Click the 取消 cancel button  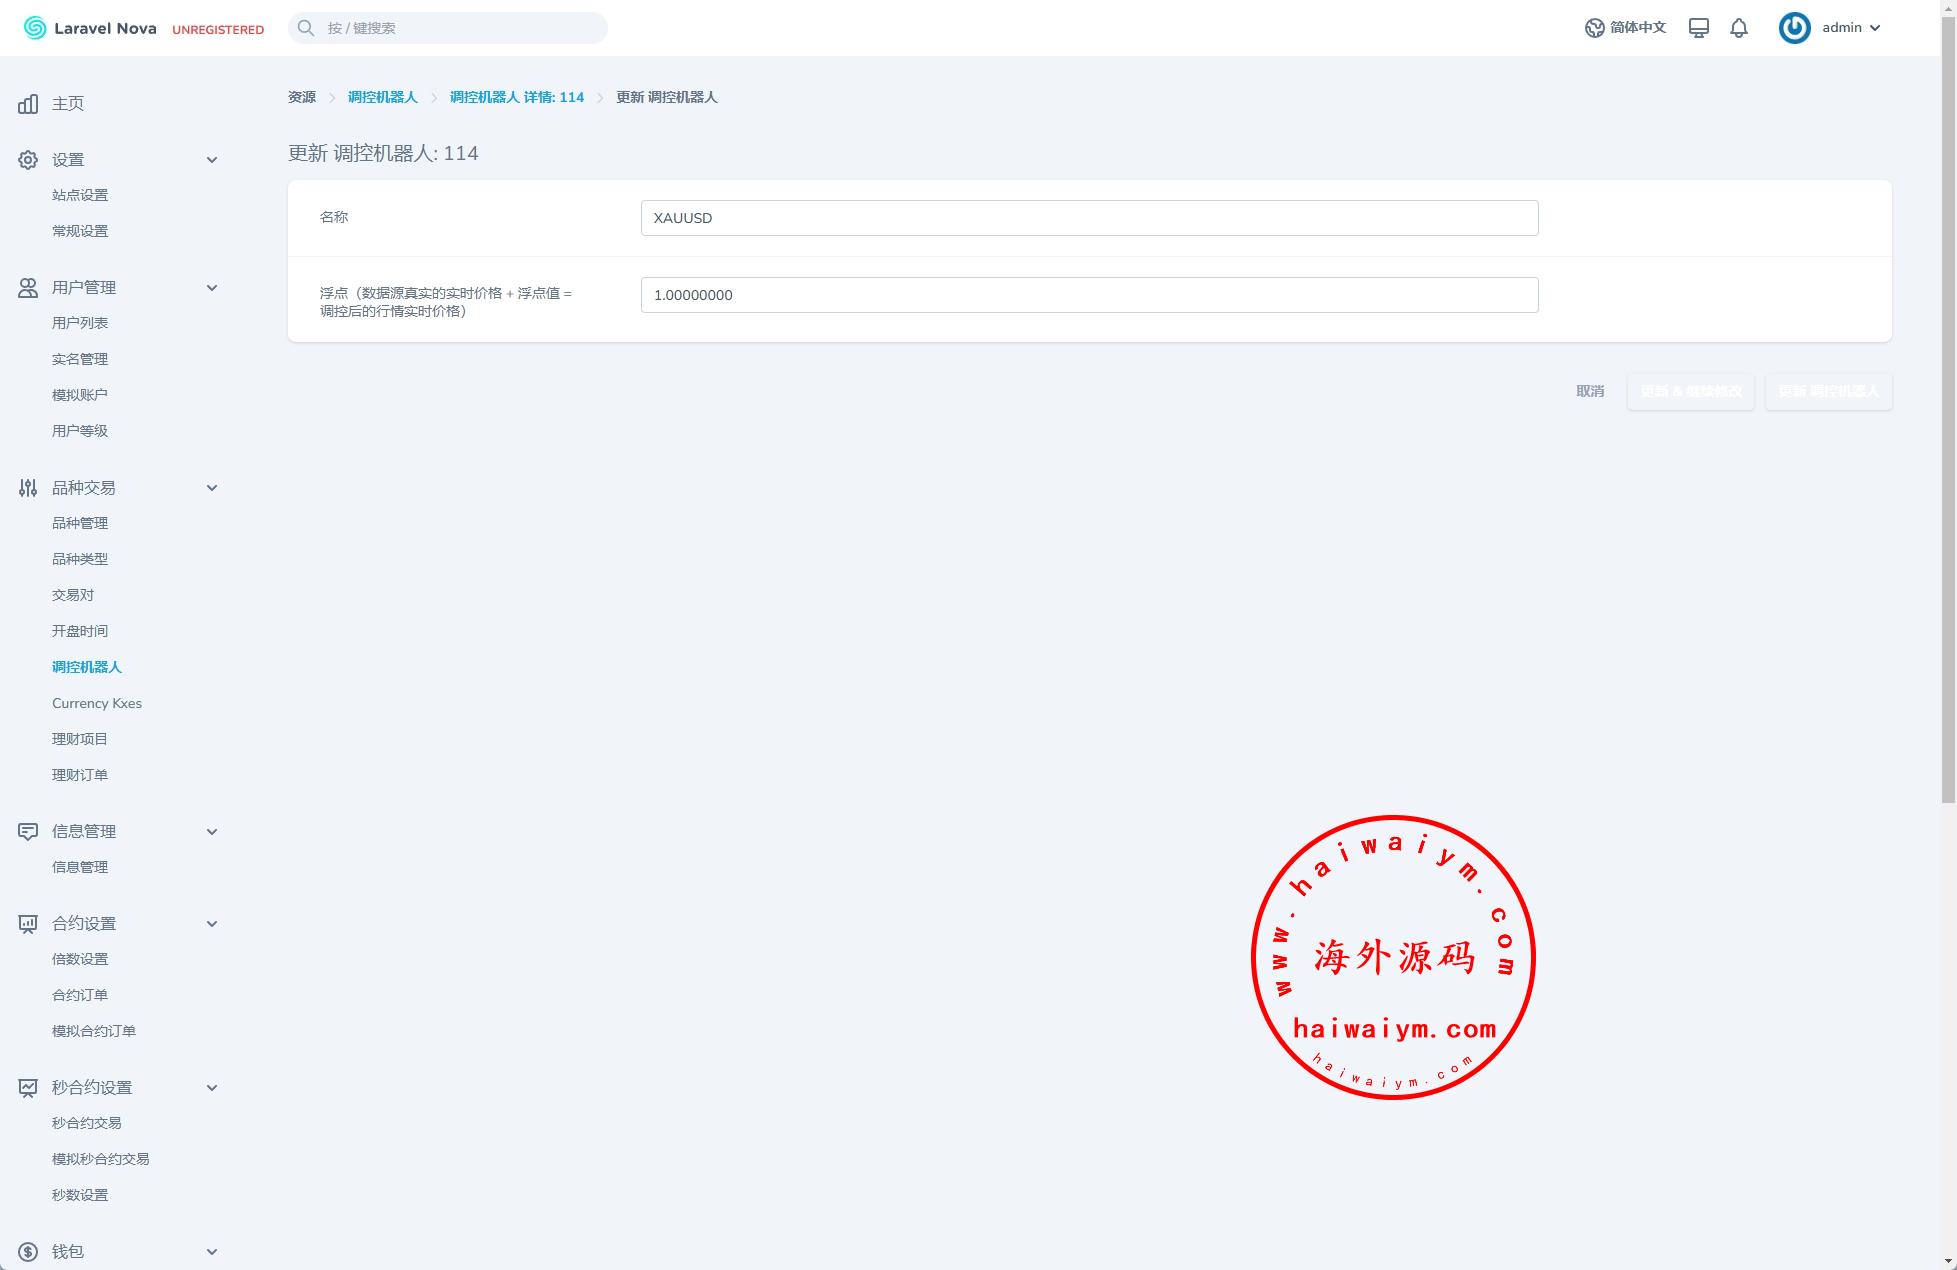pos(1589,391)
